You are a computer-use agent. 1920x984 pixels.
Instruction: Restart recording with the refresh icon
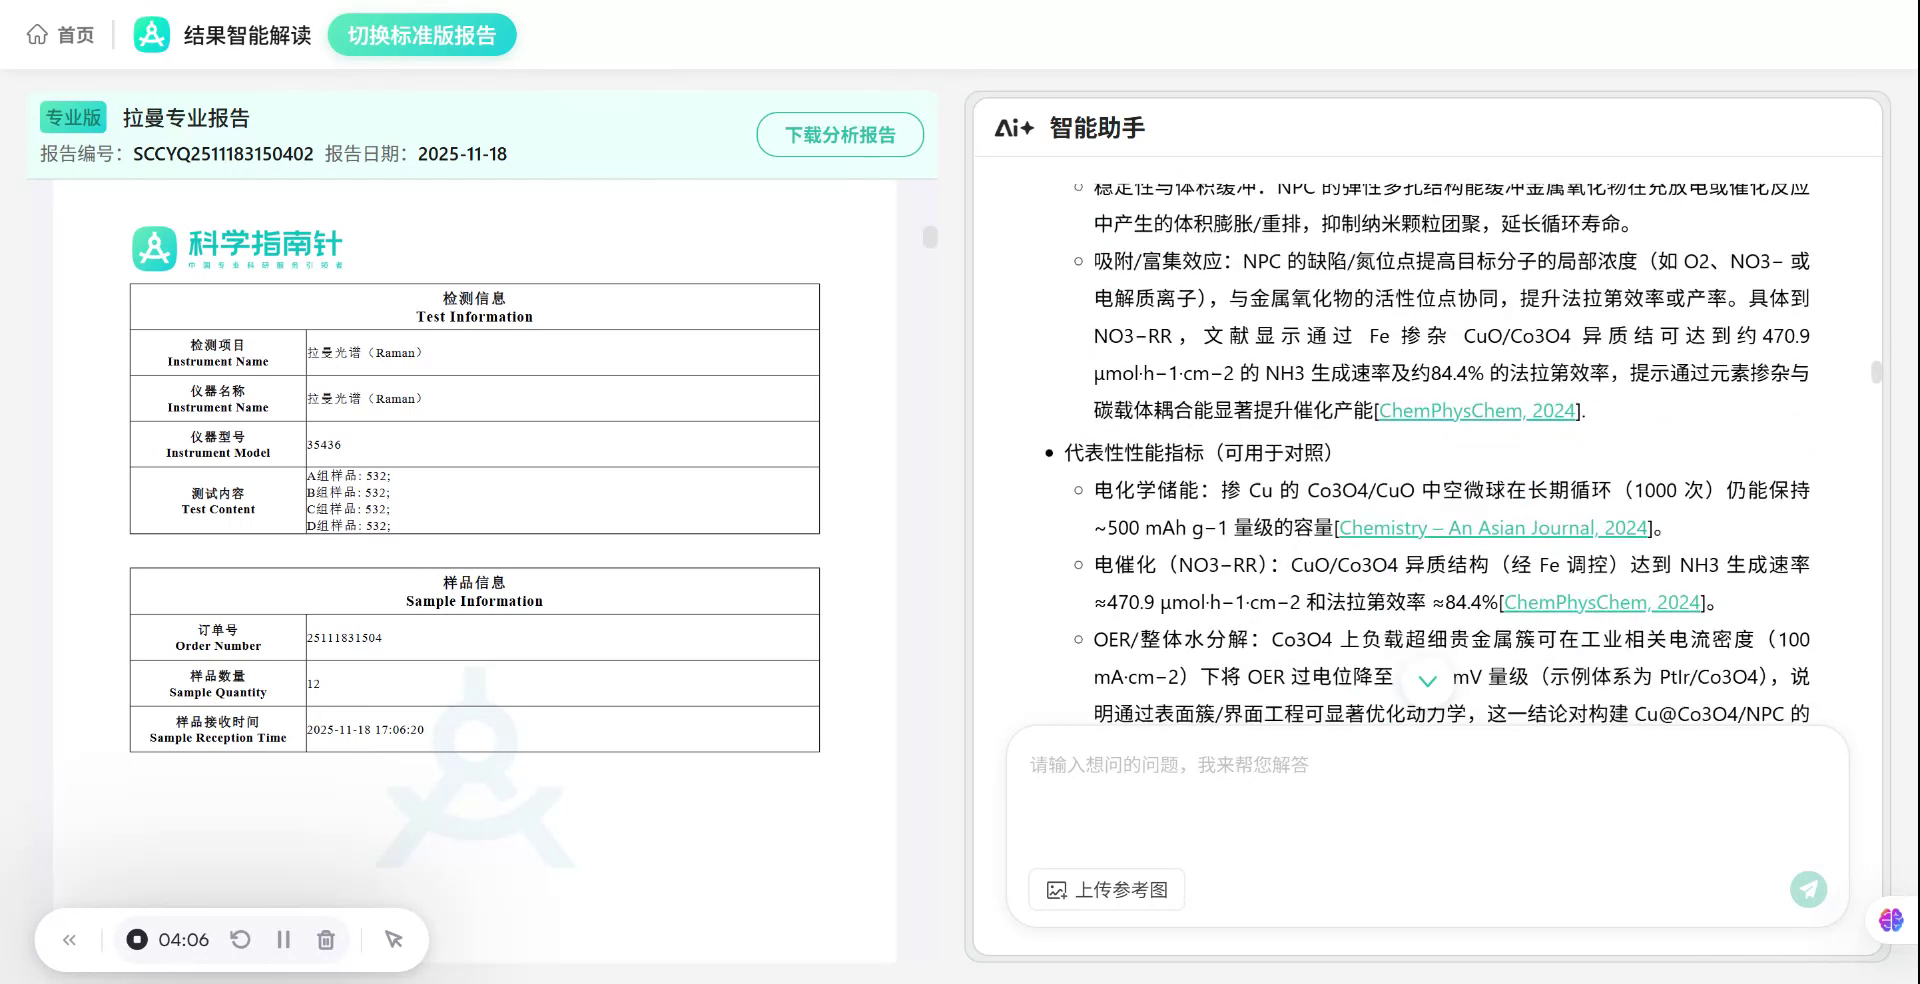click(x=240, y=939)
